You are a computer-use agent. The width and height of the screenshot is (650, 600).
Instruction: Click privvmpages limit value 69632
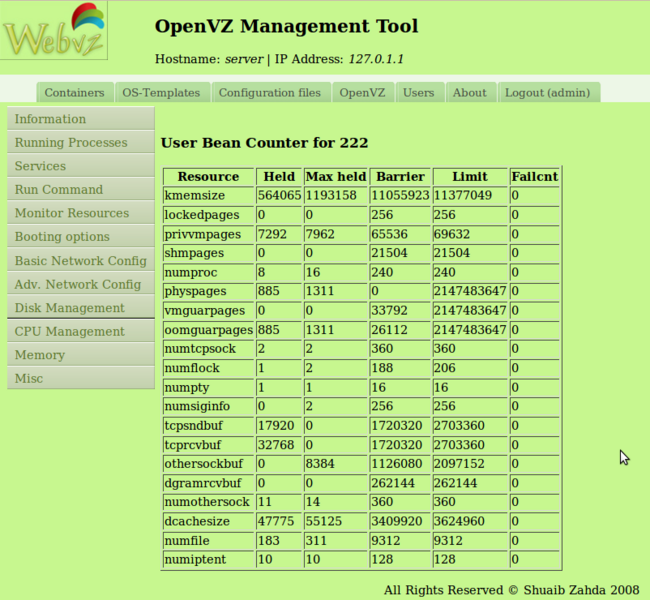point(470,234)
